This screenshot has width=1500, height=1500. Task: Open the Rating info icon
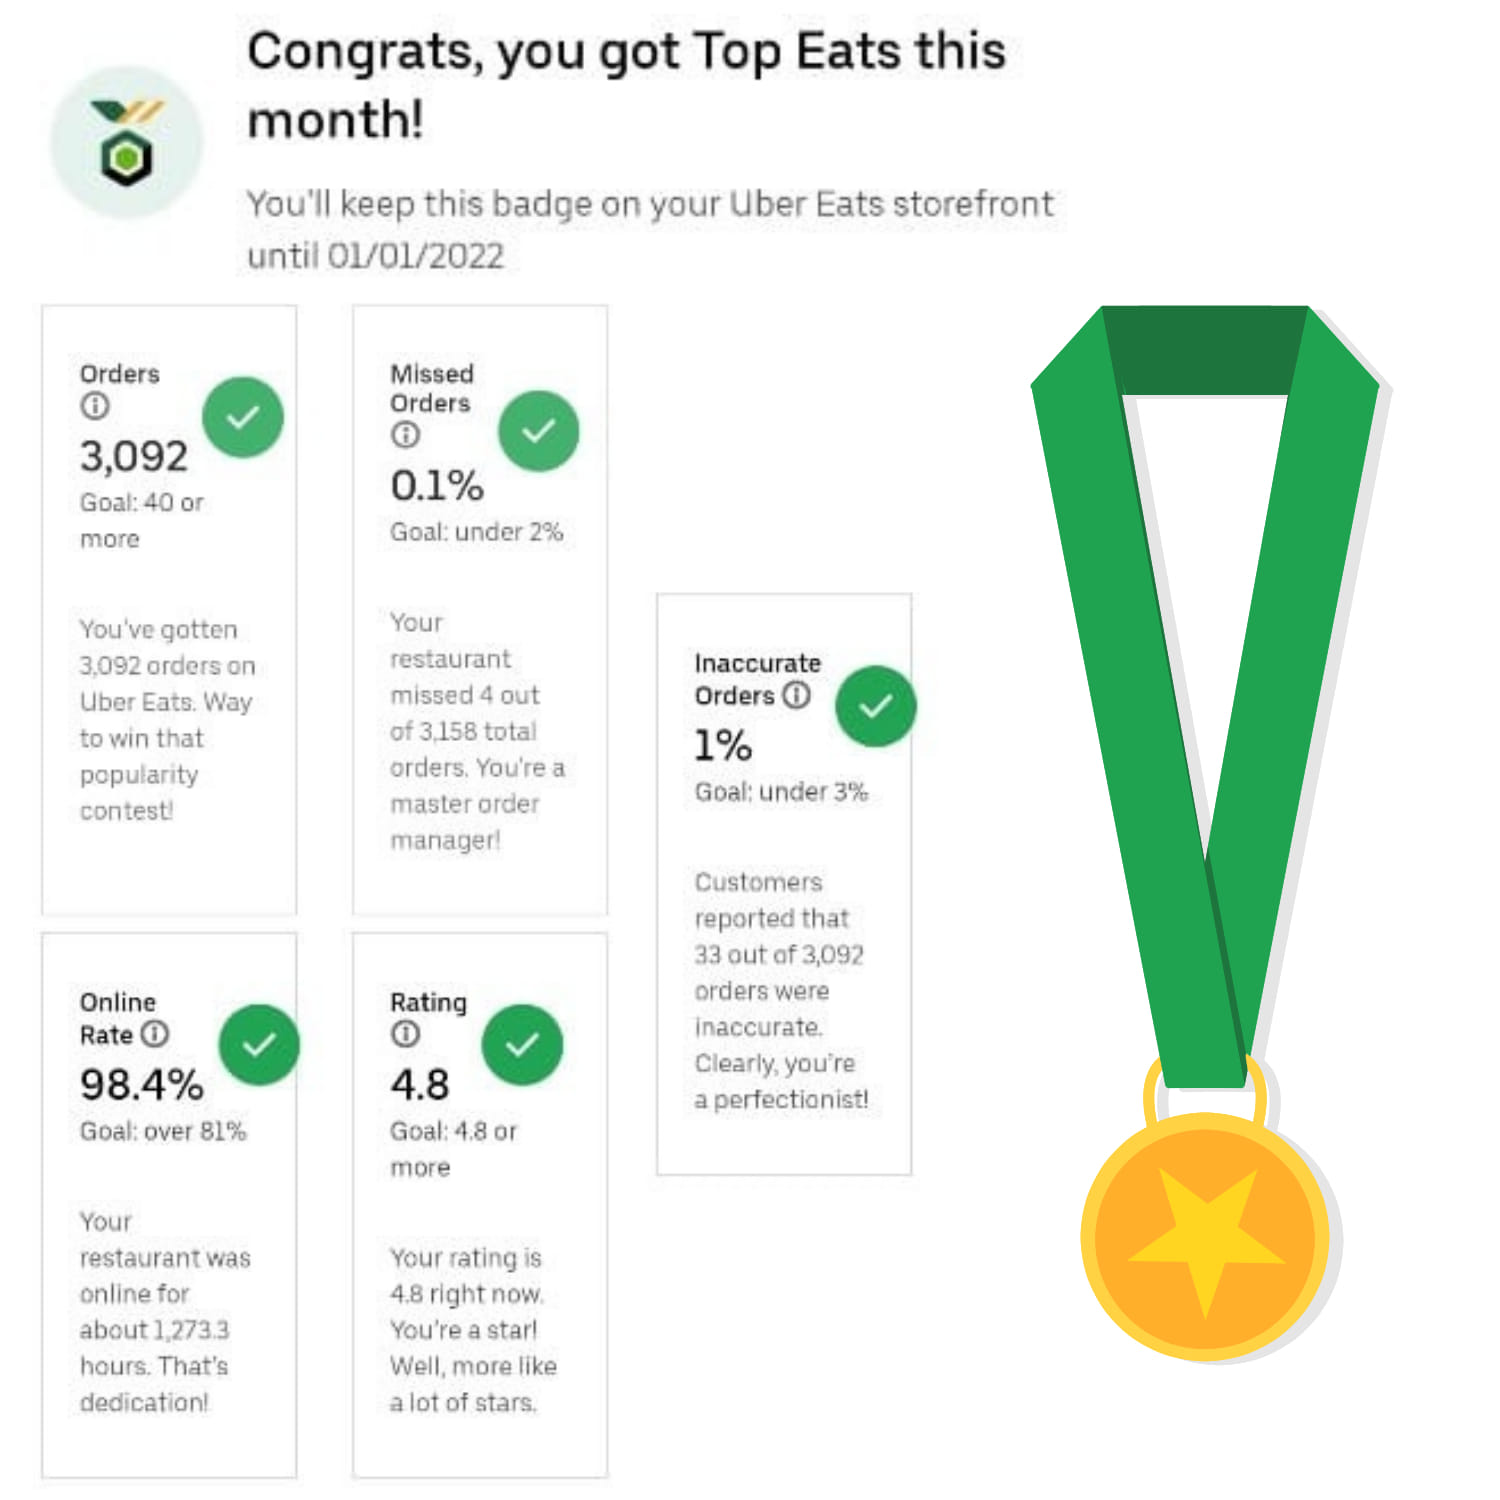(405, 1034)
